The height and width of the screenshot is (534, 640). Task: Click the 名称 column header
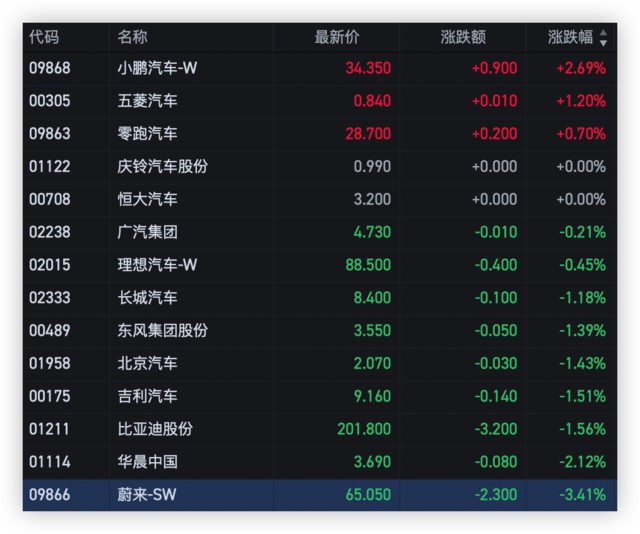point(132,38)
